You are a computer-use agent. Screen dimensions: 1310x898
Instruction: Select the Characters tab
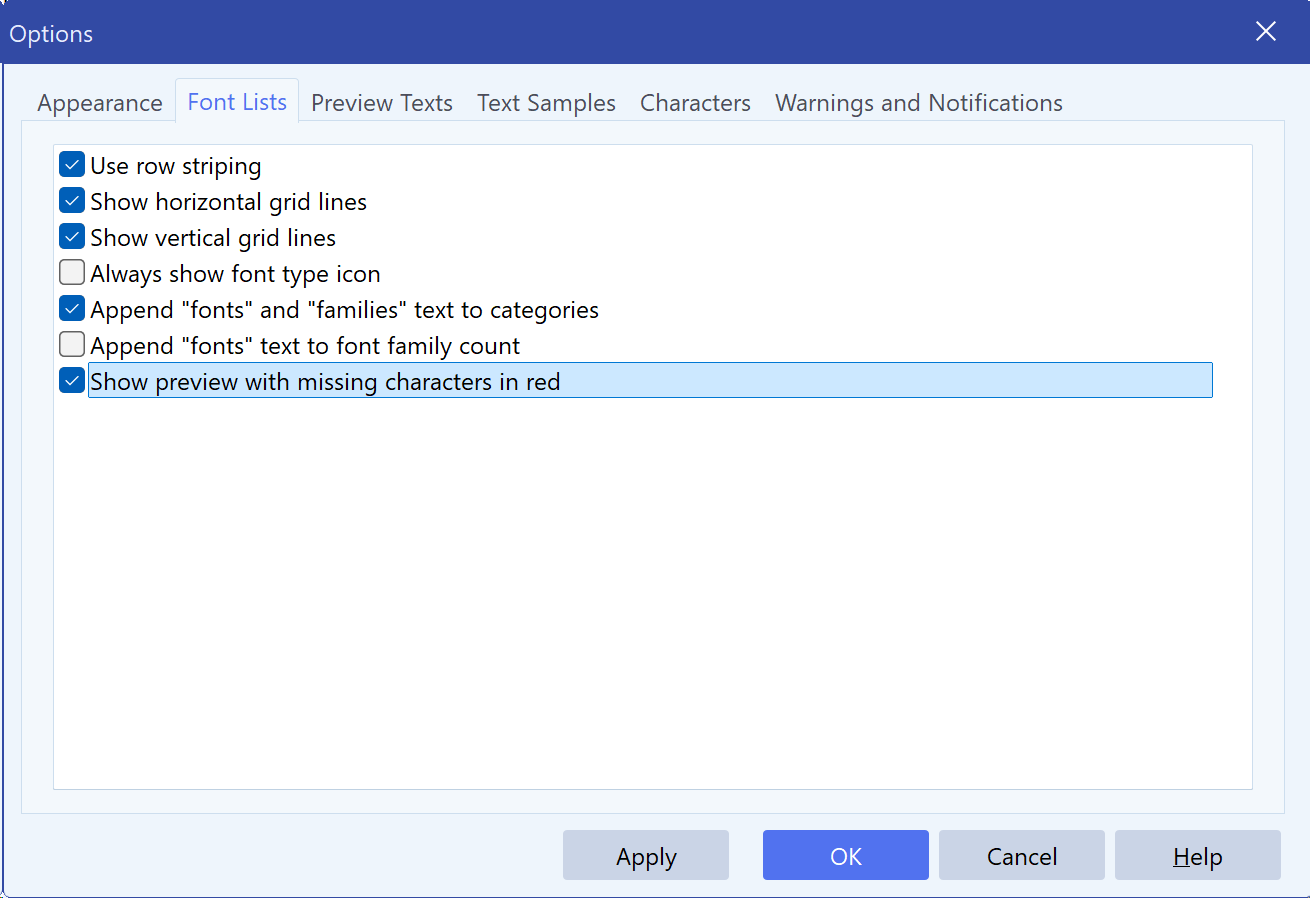[x=695, y=103]
